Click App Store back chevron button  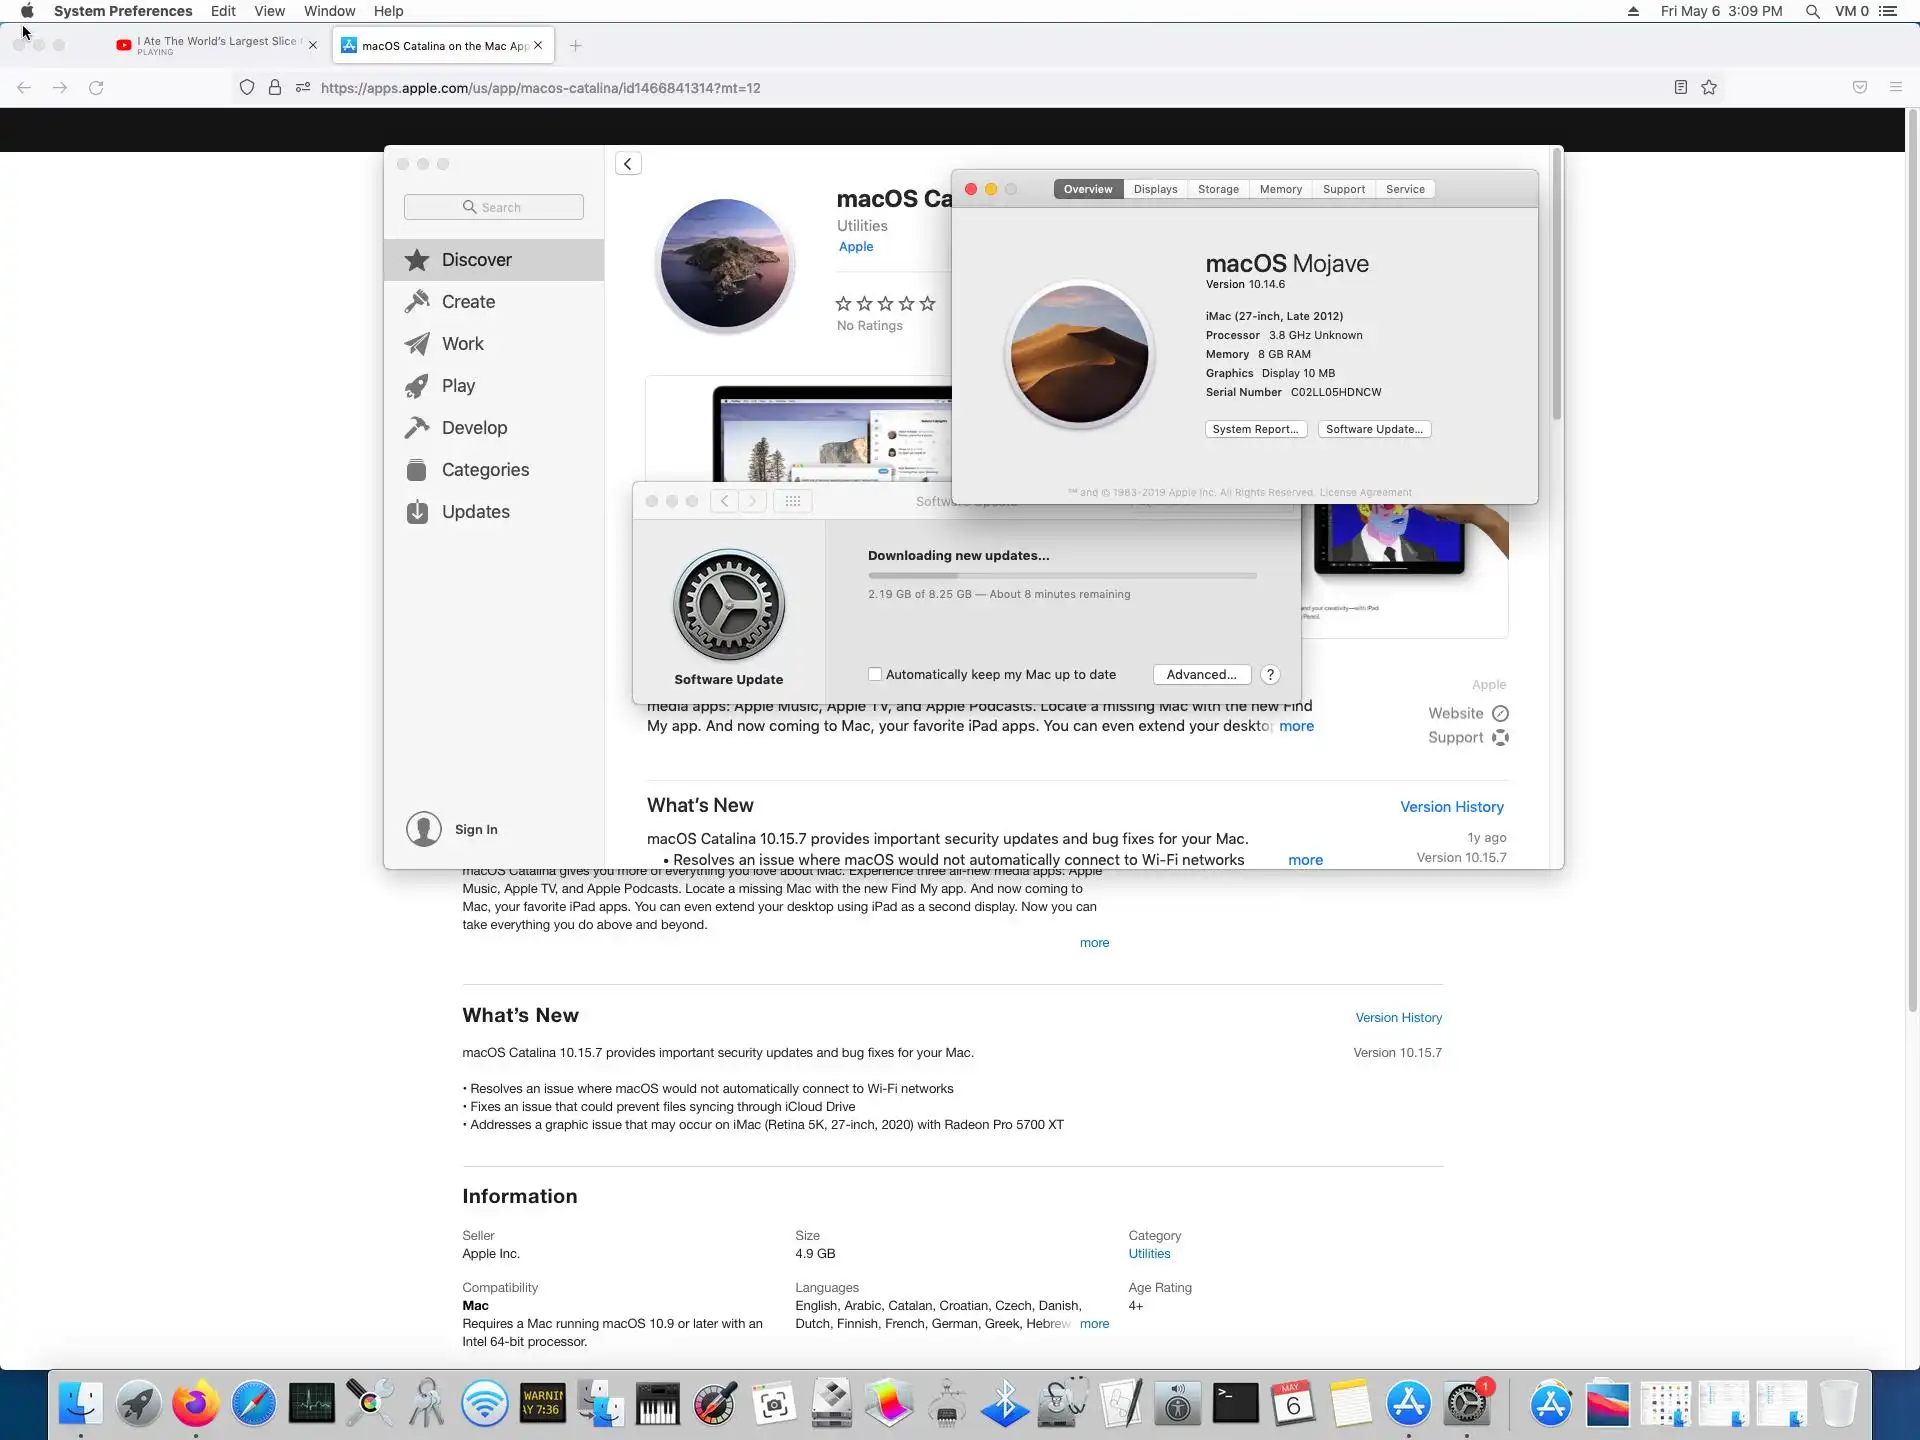coord(628,164)
